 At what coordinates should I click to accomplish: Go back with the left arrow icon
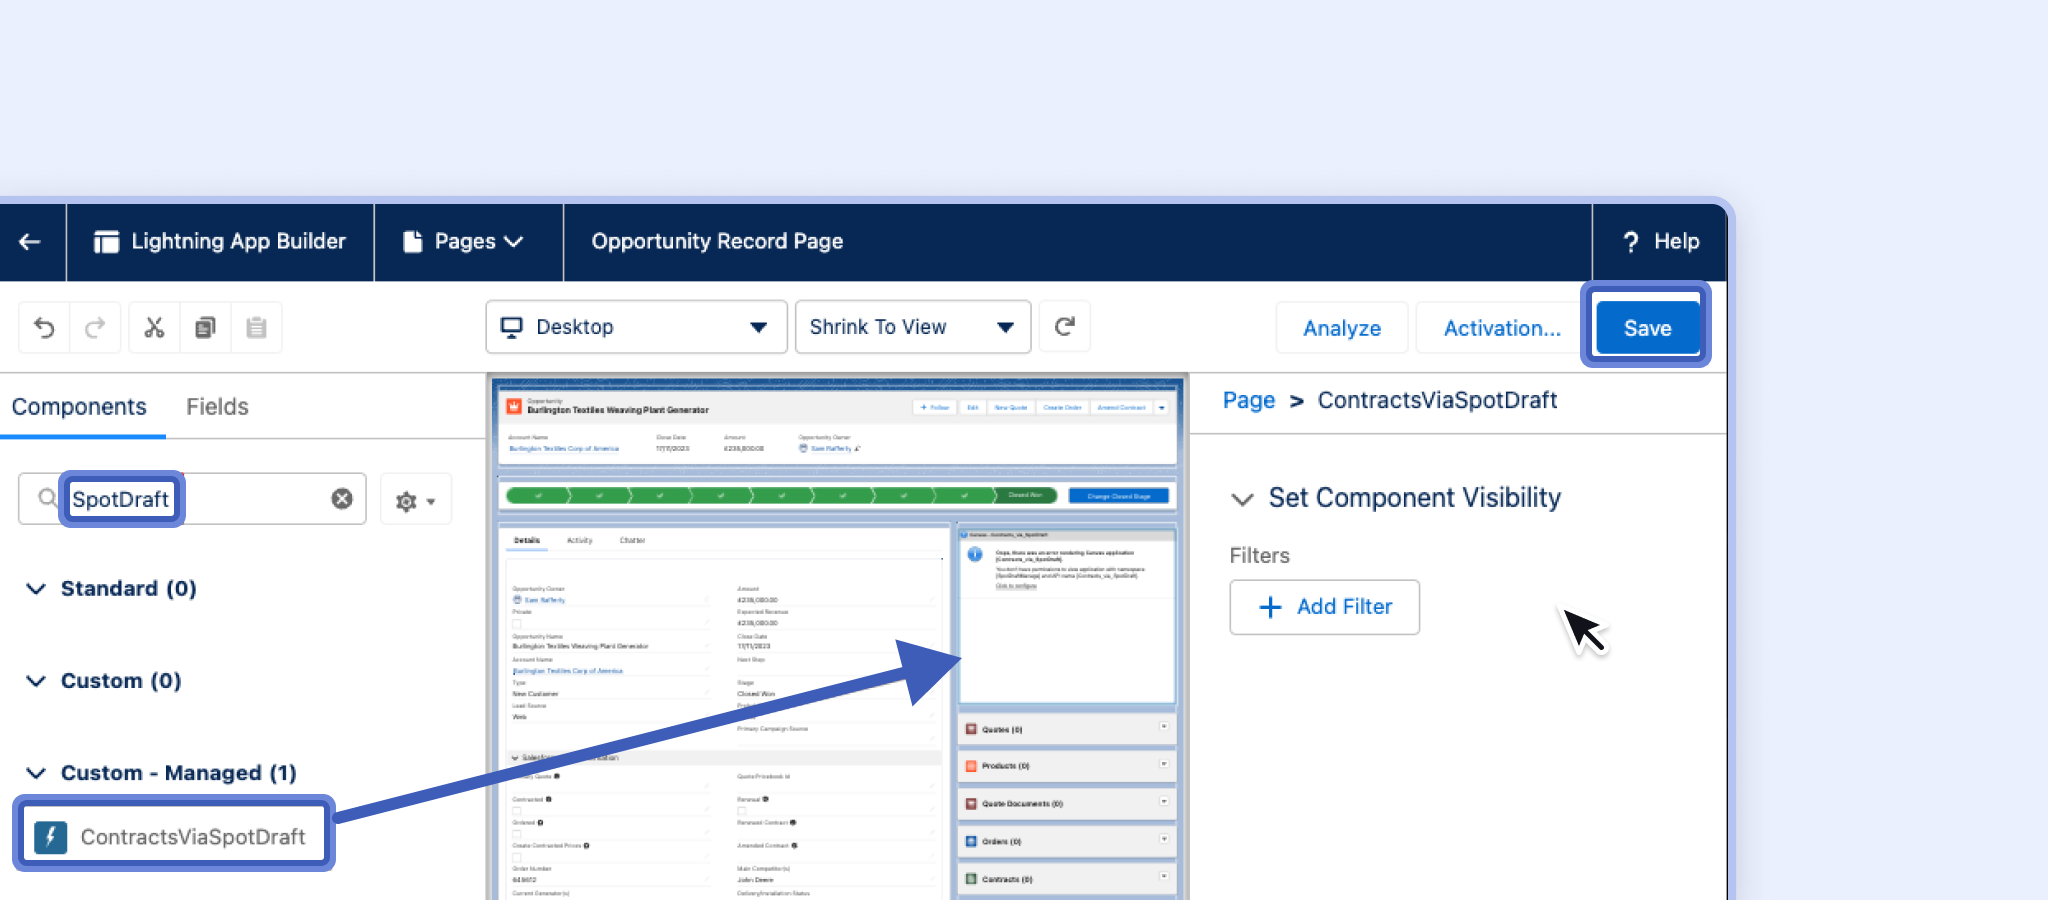[x=30, y=242]
